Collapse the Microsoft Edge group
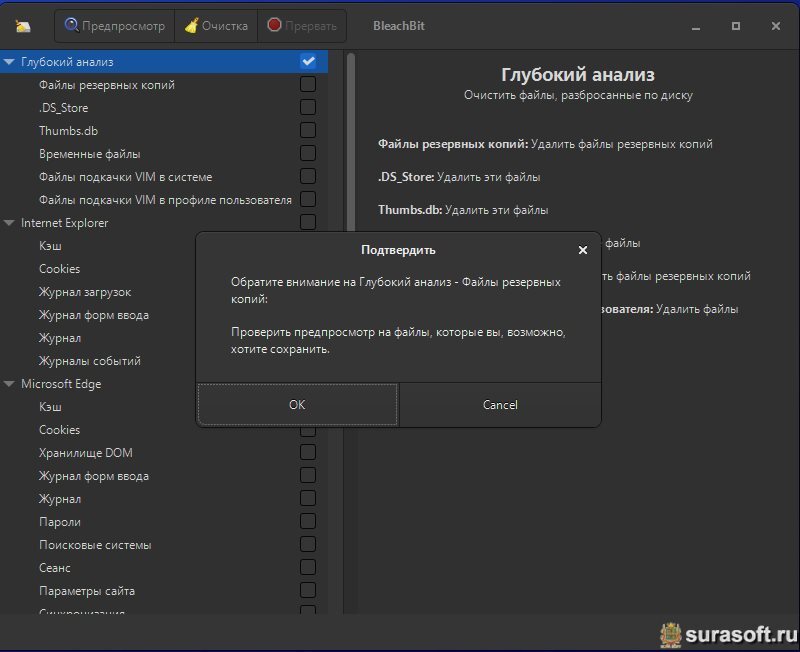The width and height of the screenshot is (800, 652). pos(10,384)
